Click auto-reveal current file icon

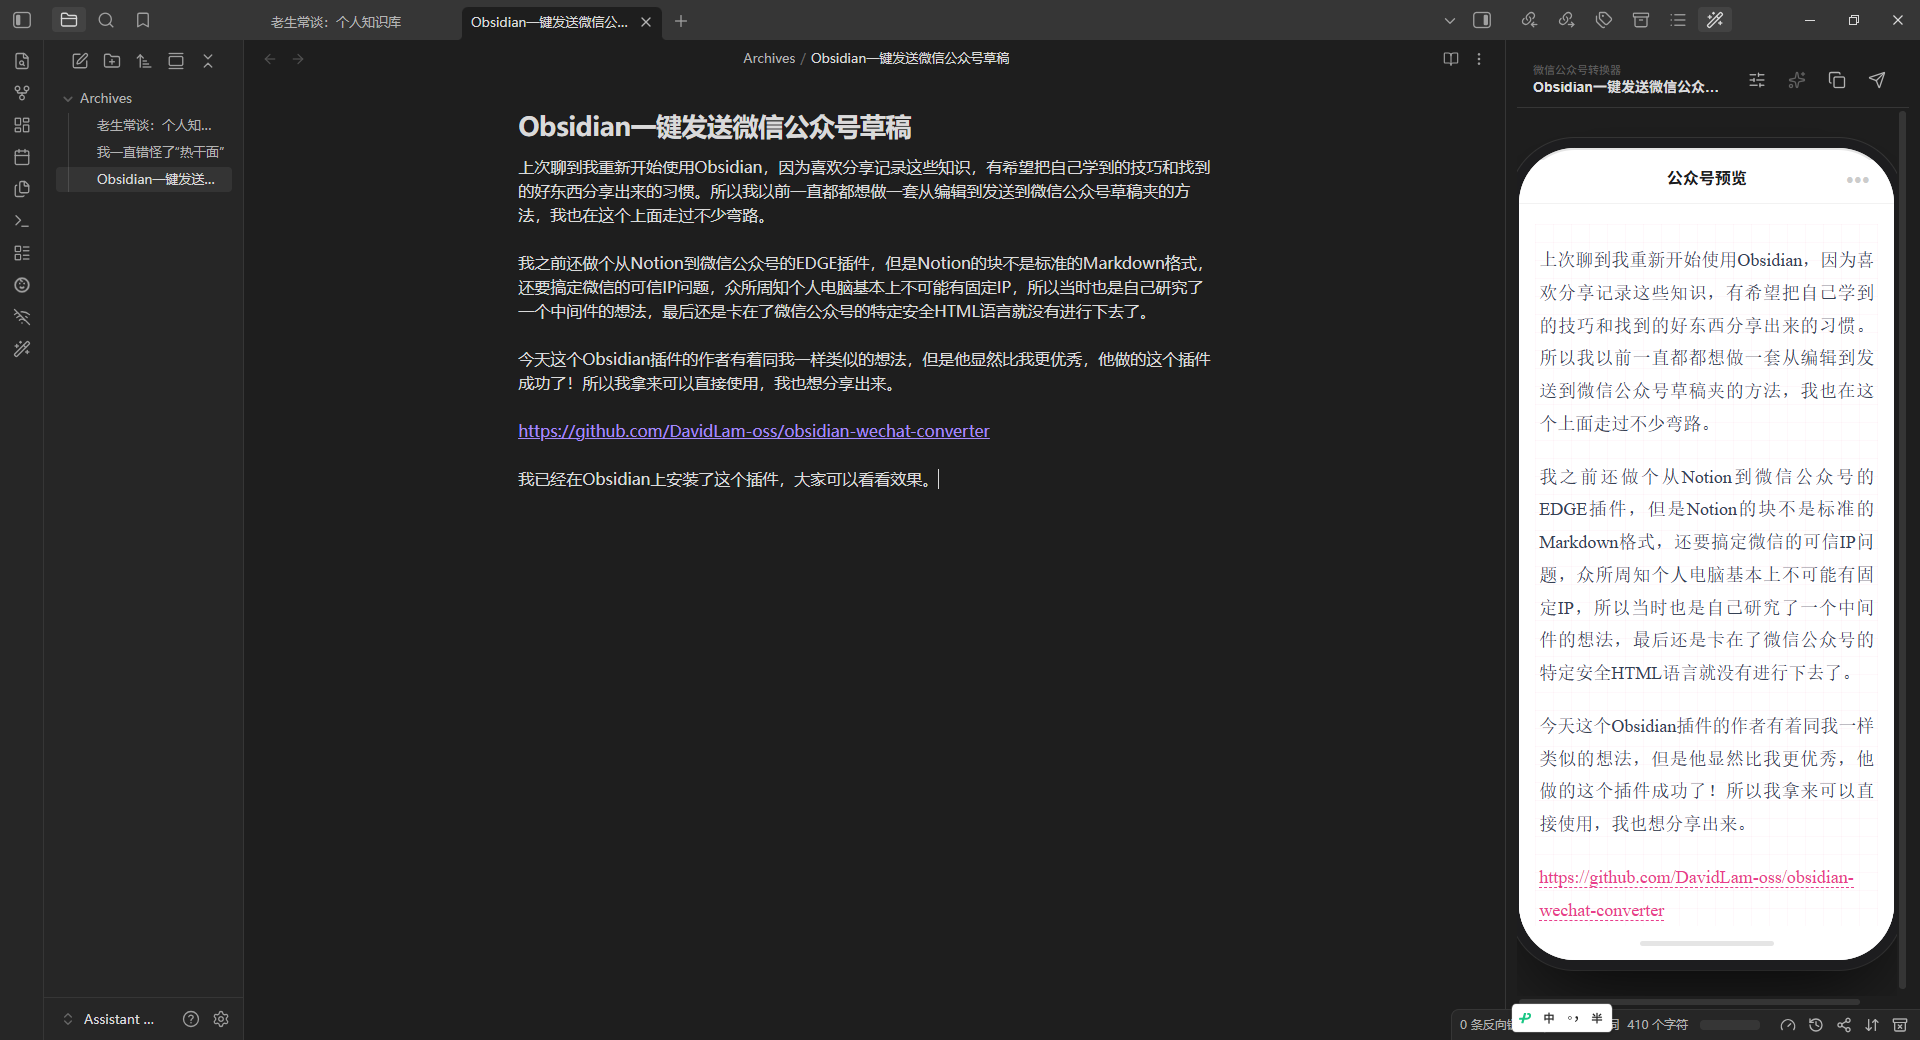176,61
